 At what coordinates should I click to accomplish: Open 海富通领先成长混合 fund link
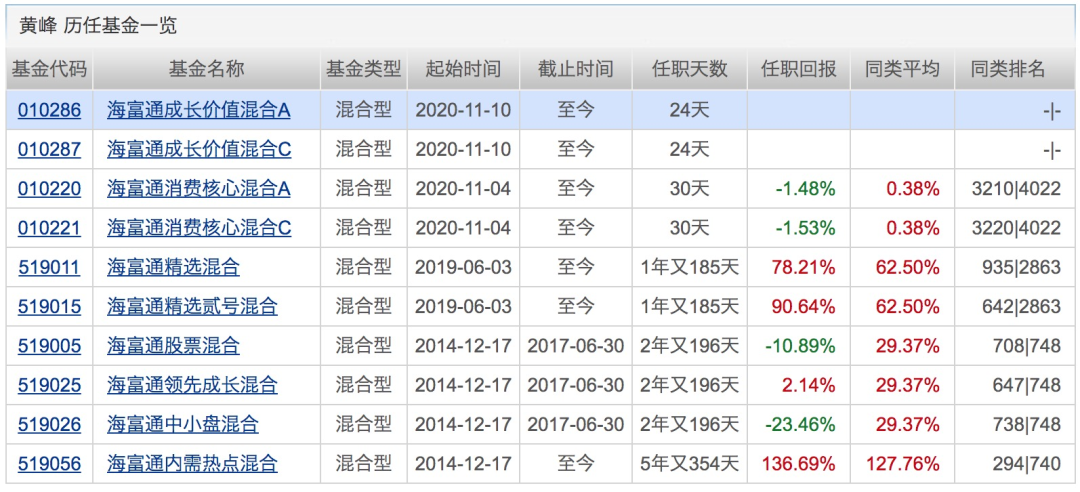point(192,385)
